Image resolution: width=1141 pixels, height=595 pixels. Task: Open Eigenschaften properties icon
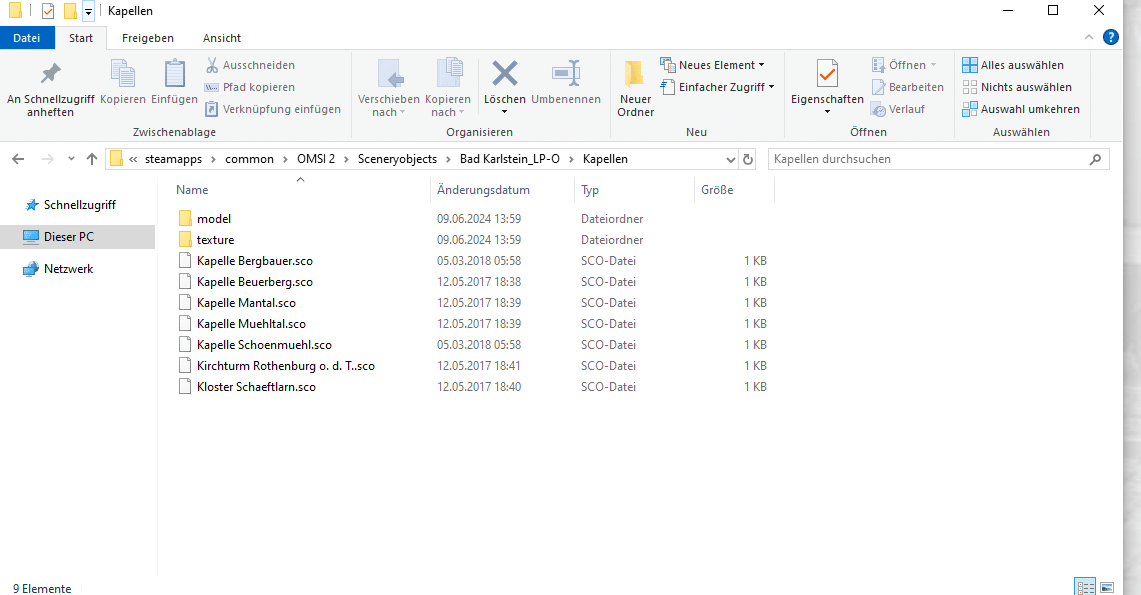point(826,75)
